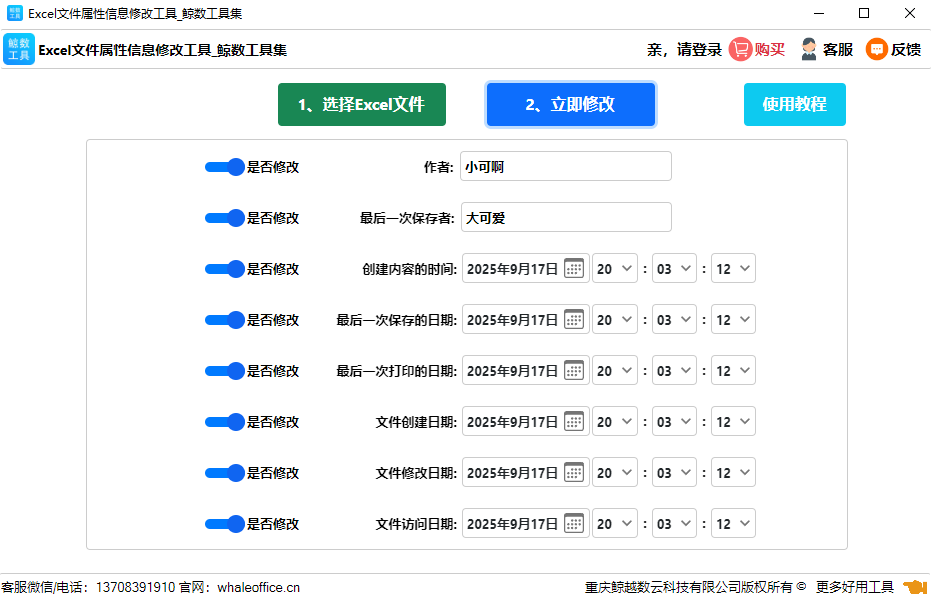Open hour dropdown for 最后一次保存的日期
The image size is (931, 600).
(x=615, y=319)
